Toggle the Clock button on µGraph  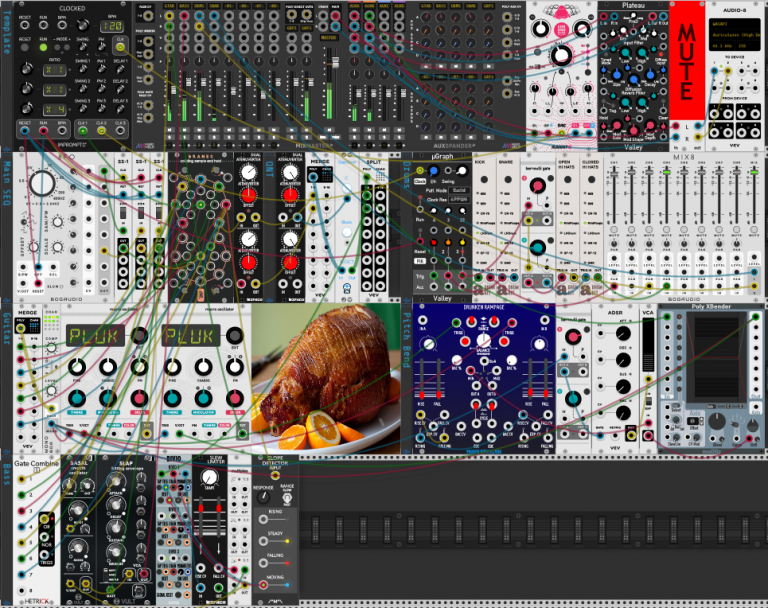[420, 181]
